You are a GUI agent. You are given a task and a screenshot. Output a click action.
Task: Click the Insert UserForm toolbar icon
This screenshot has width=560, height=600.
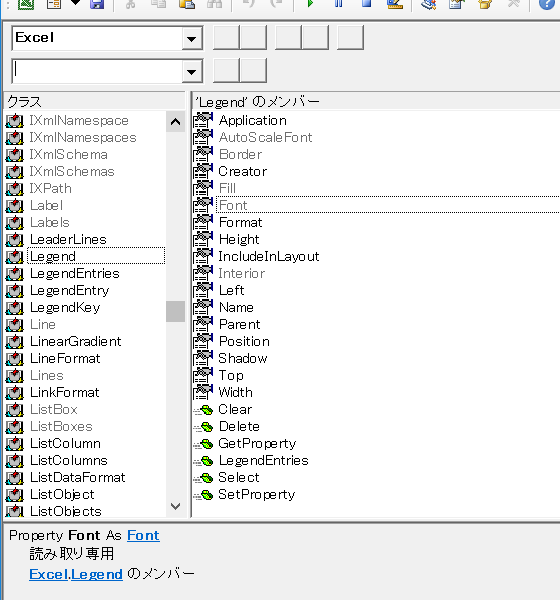pos(54,4)
